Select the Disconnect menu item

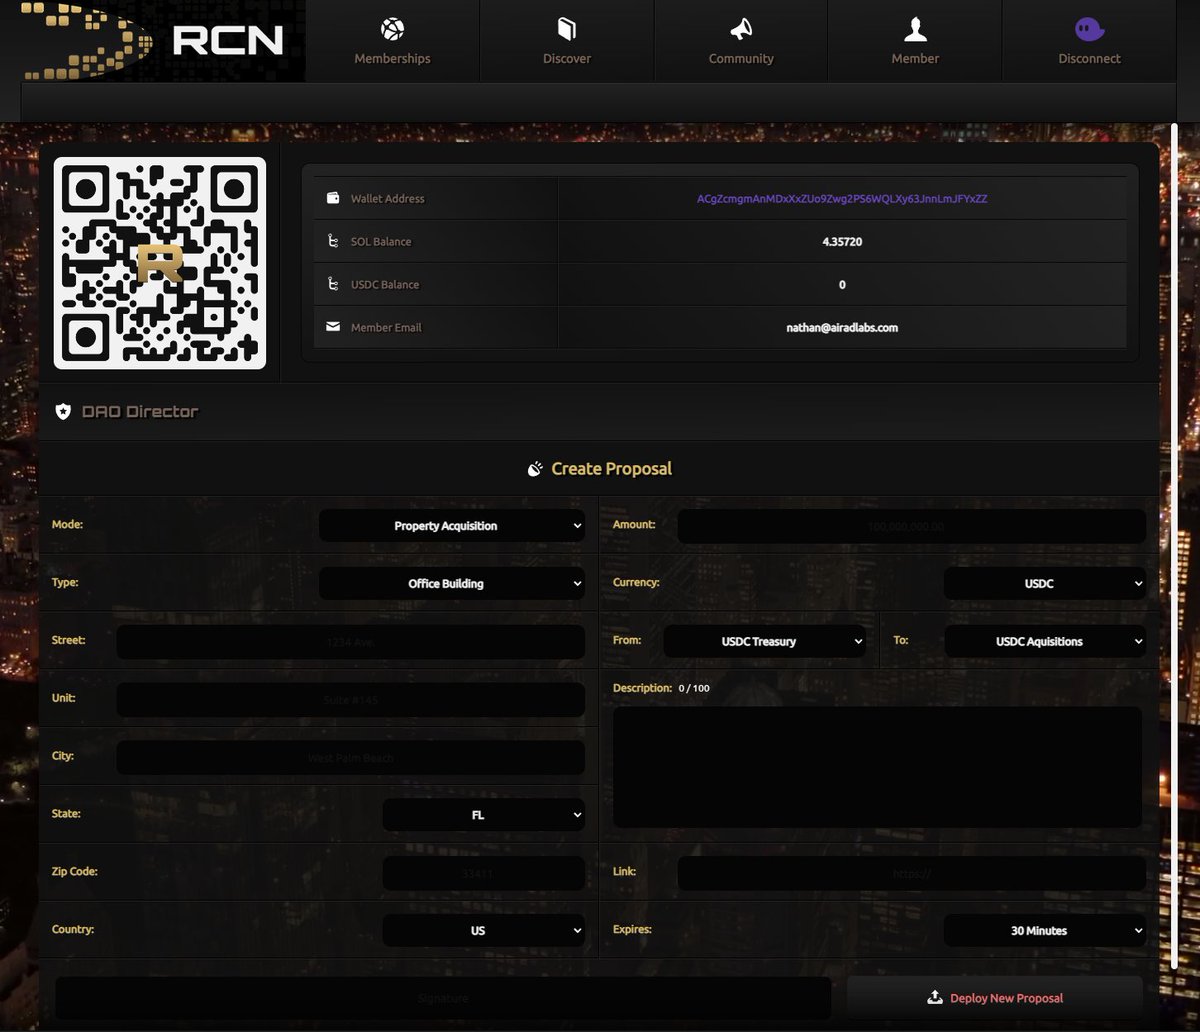(1089, 41)
